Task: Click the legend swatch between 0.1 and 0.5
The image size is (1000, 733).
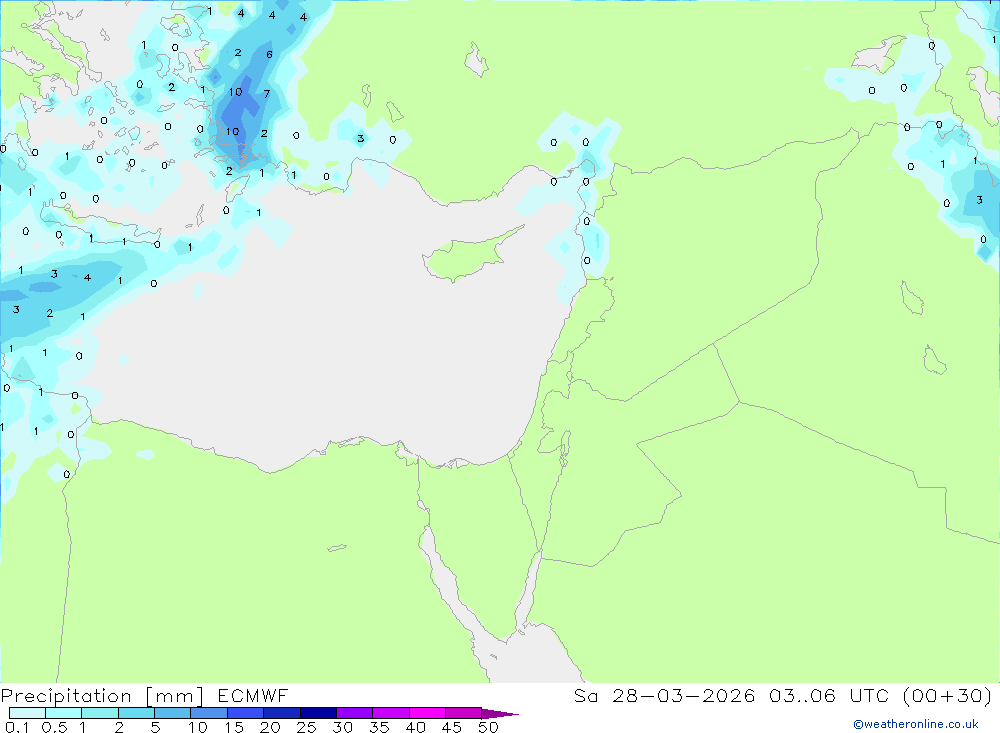Action: [27, 713]
